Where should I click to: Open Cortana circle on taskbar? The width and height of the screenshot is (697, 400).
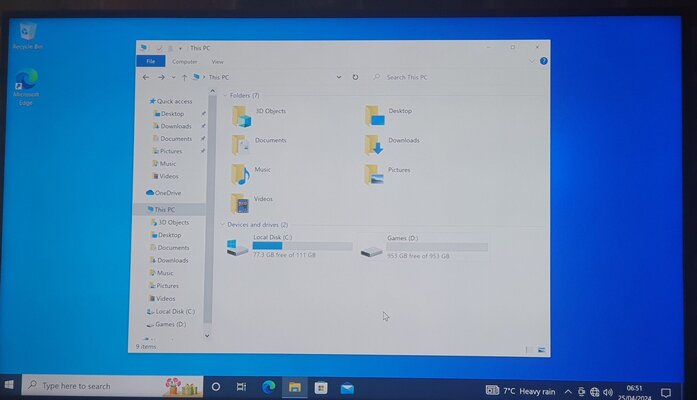216,387
